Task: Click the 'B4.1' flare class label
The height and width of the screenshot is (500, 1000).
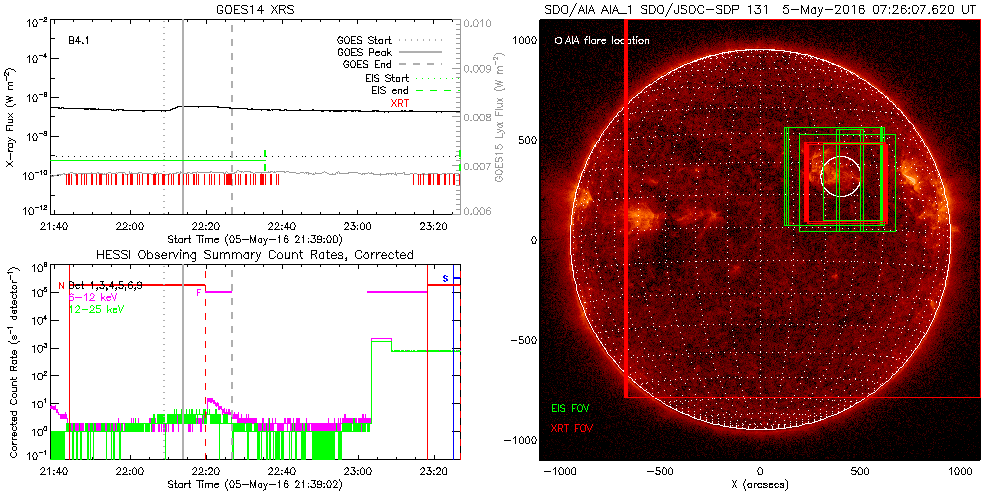Action: (81, 42)
